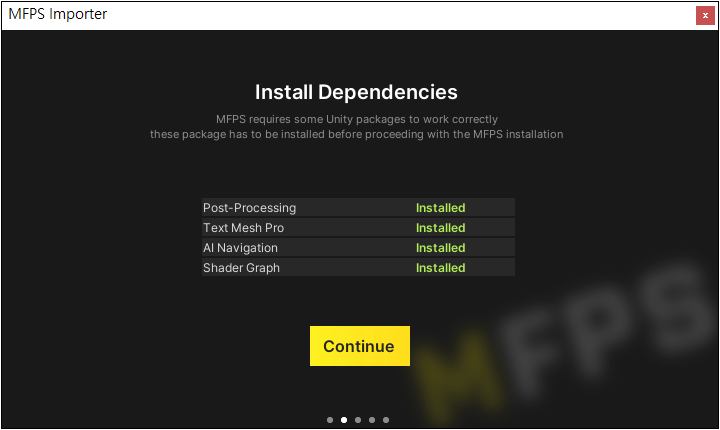Click the Shader Graph package label
The image size is (720, 430).
click(241, 268)
